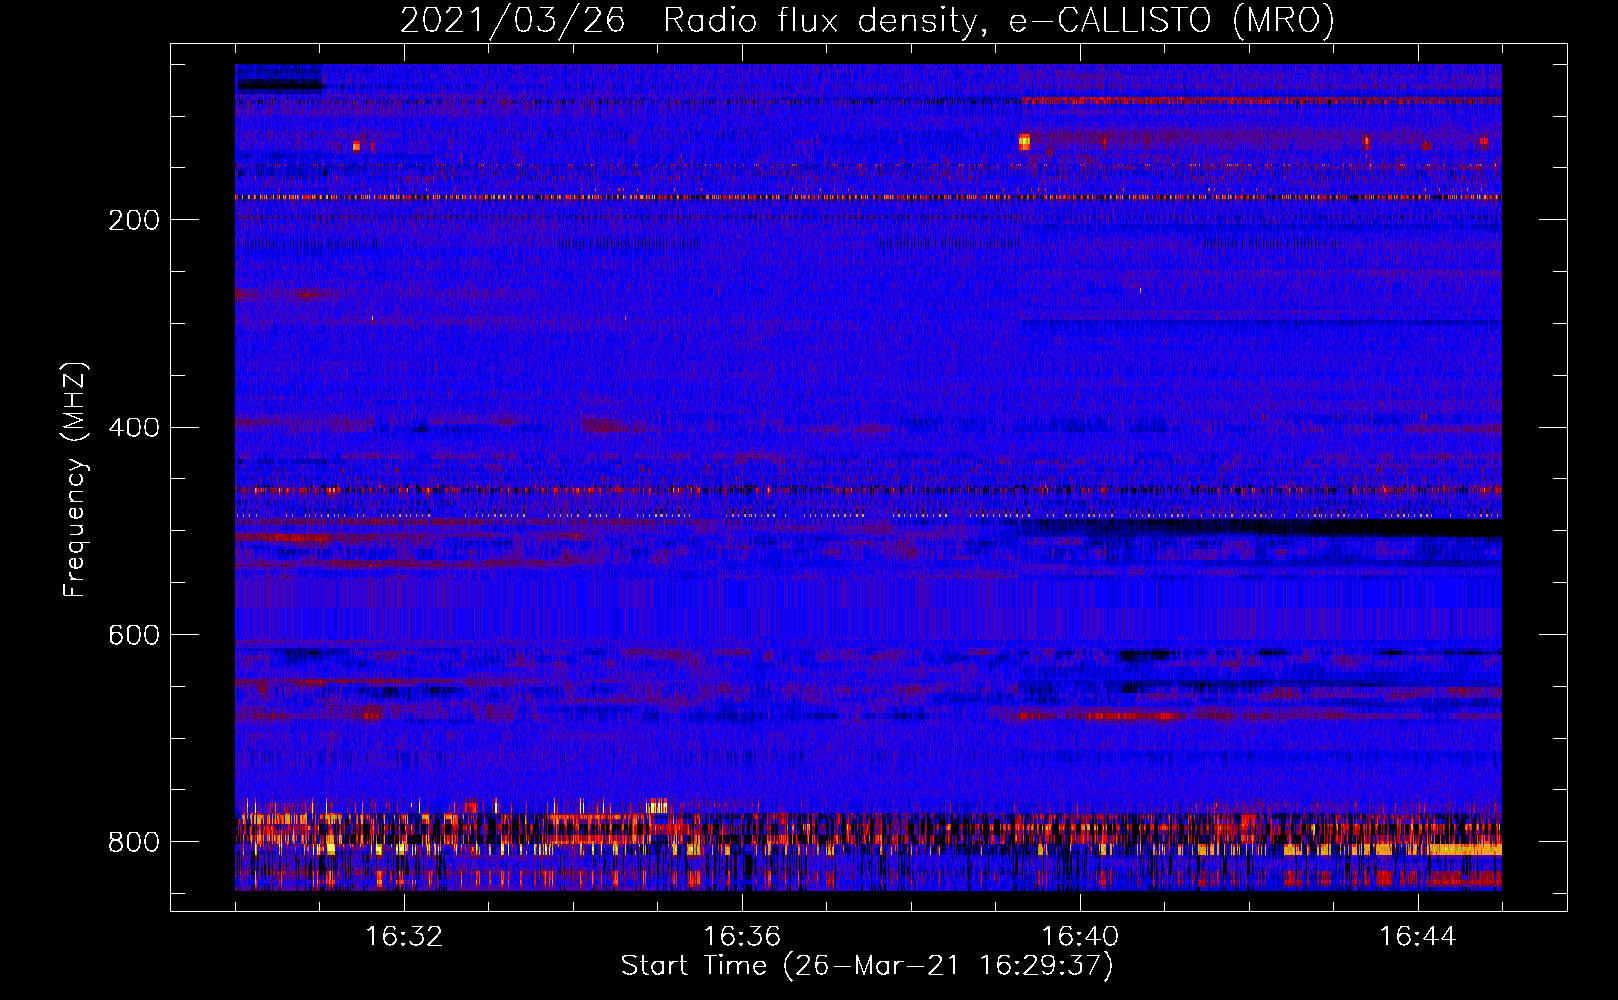Click the 'Frequency (MHZ)' axis label

pyautogui.click(x=75, y=479)
